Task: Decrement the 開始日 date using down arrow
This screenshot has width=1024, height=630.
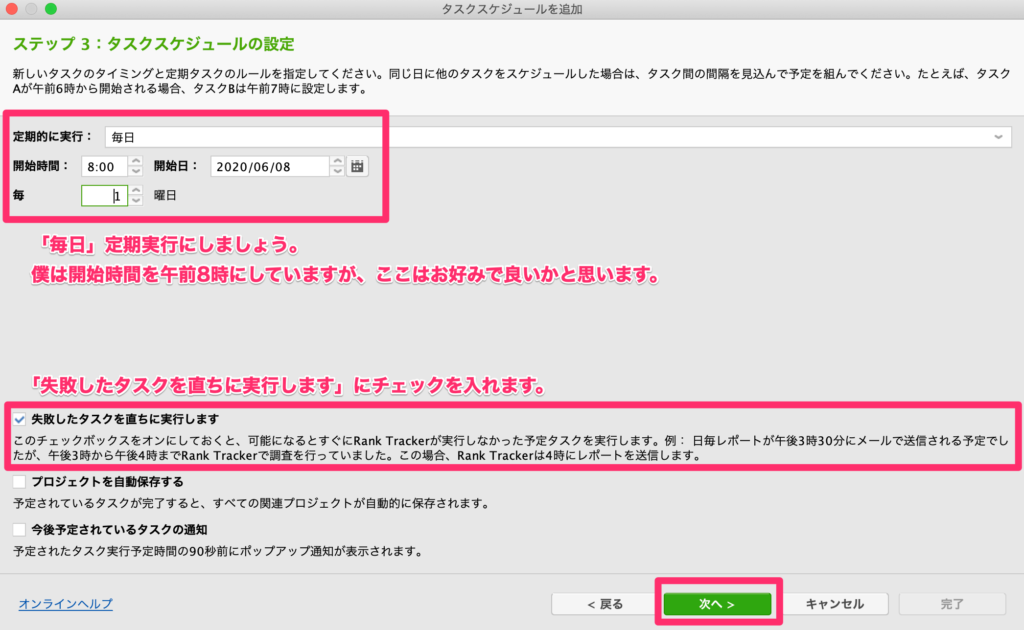Action: [337, 172]
